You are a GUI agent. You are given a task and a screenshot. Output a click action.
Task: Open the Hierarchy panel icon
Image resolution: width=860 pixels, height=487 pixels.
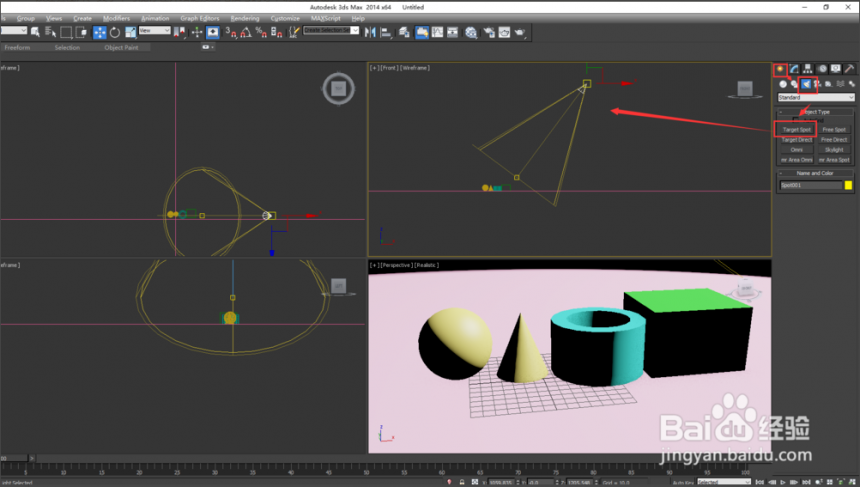click(x=807, y=69)
